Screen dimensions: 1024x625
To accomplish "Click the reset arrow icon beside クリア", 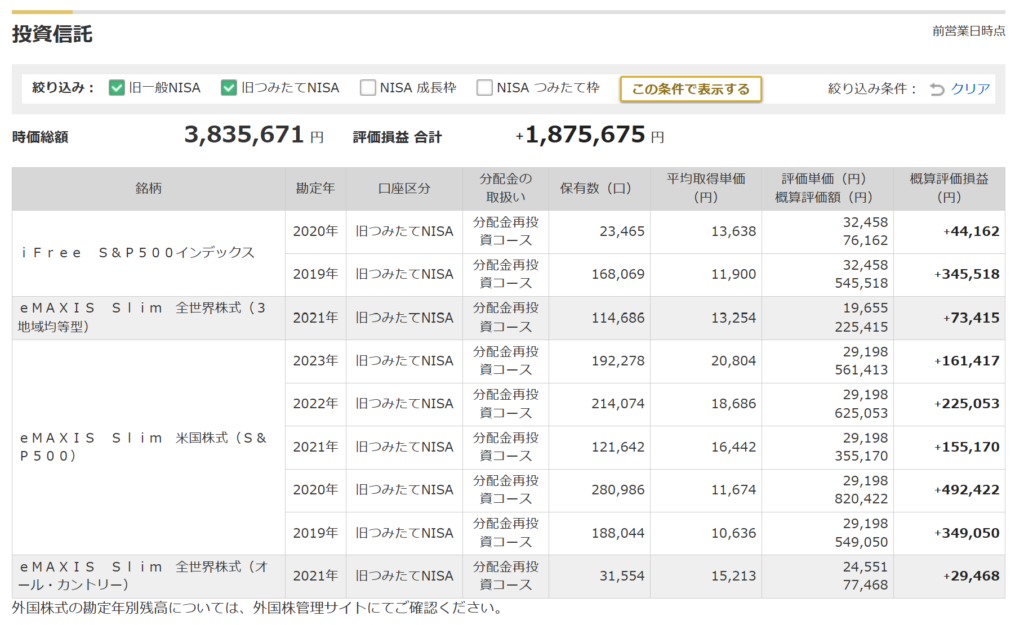I will tap(937, 89).
